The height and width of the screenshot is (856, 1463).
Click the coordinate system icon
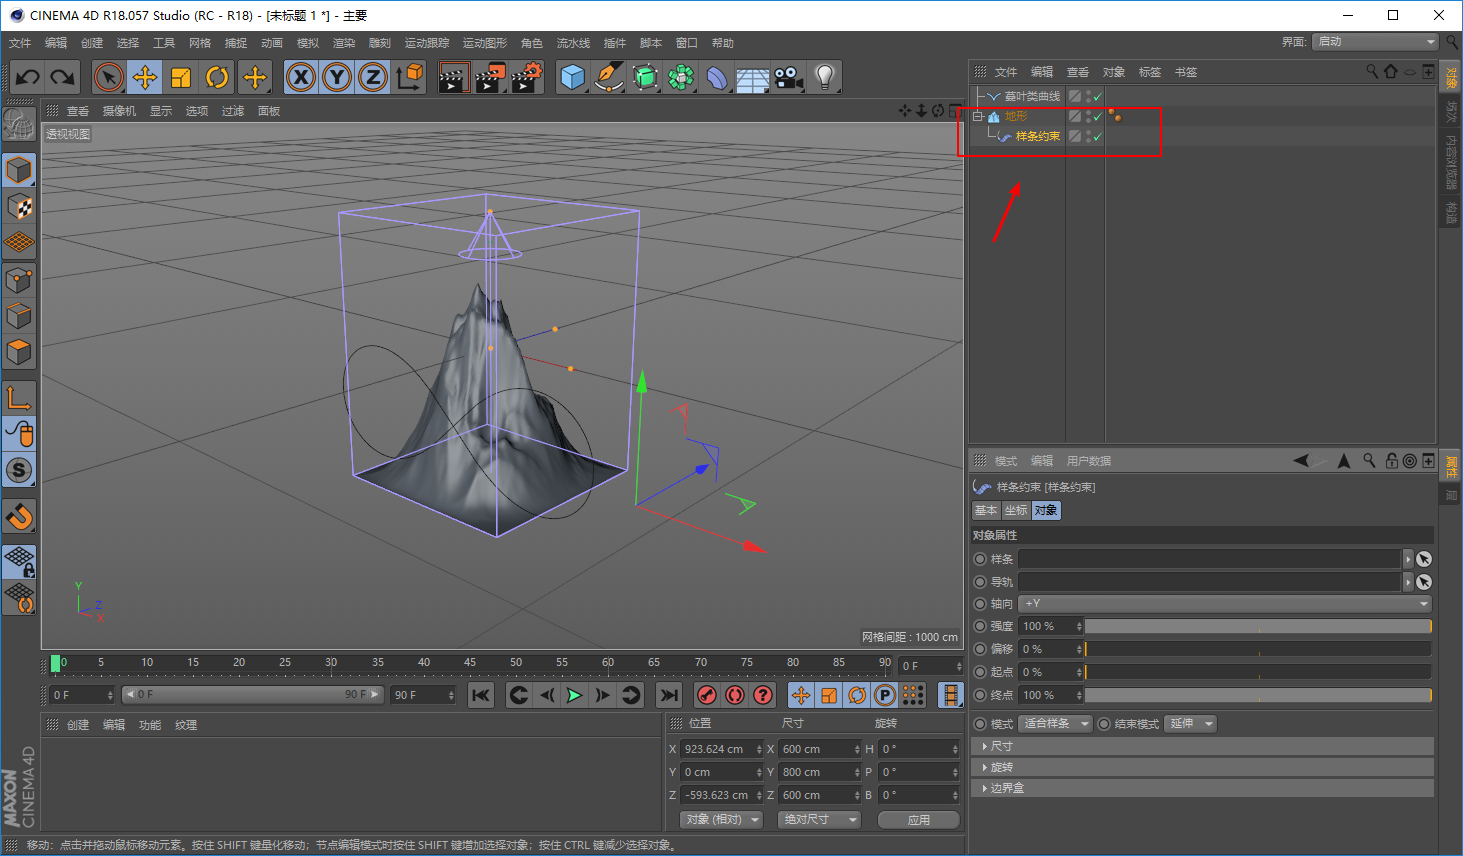(x=409, y=77)
